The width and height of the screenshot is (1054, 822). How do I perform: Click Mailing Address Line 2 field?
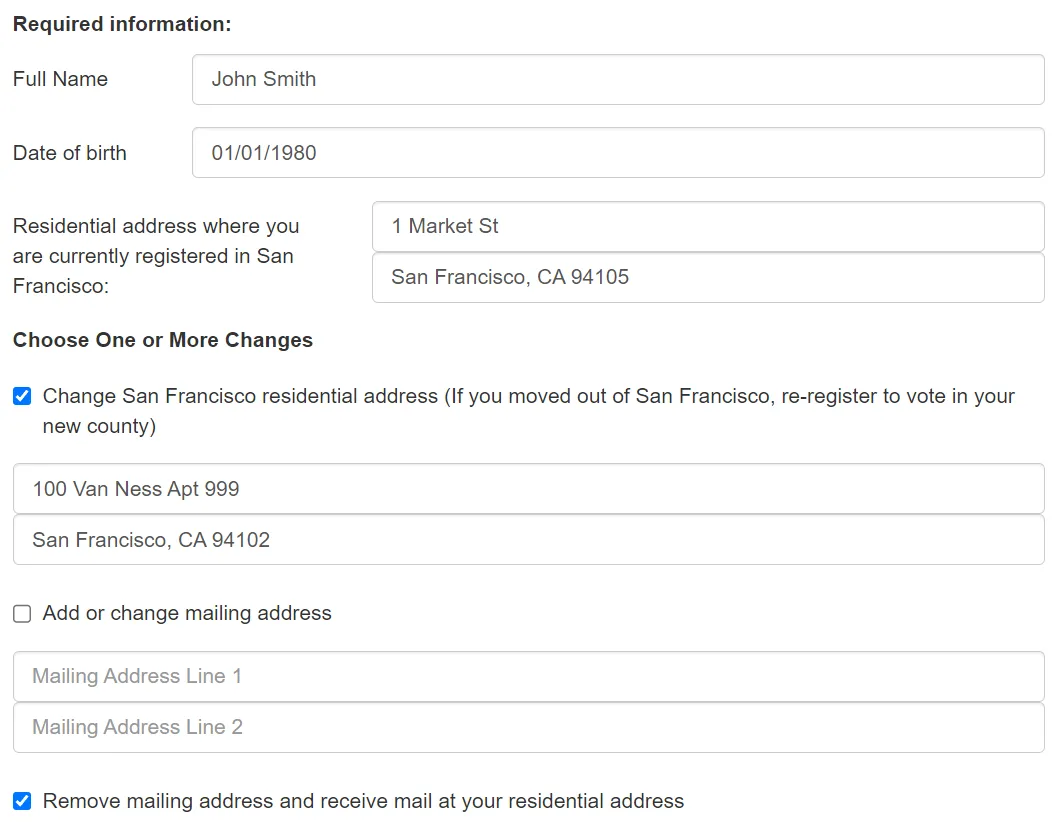coord(528,727)
